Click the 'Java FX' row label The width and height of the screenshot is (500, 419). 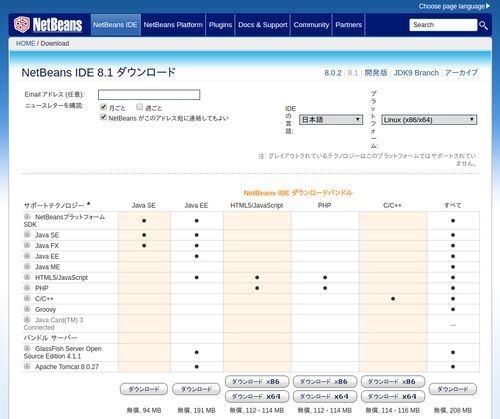pos(47,246)
